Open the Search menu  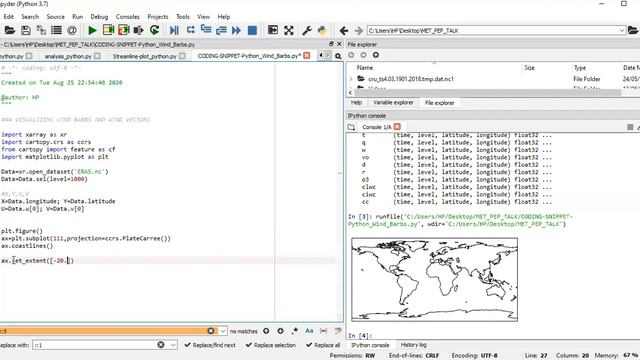30,17
